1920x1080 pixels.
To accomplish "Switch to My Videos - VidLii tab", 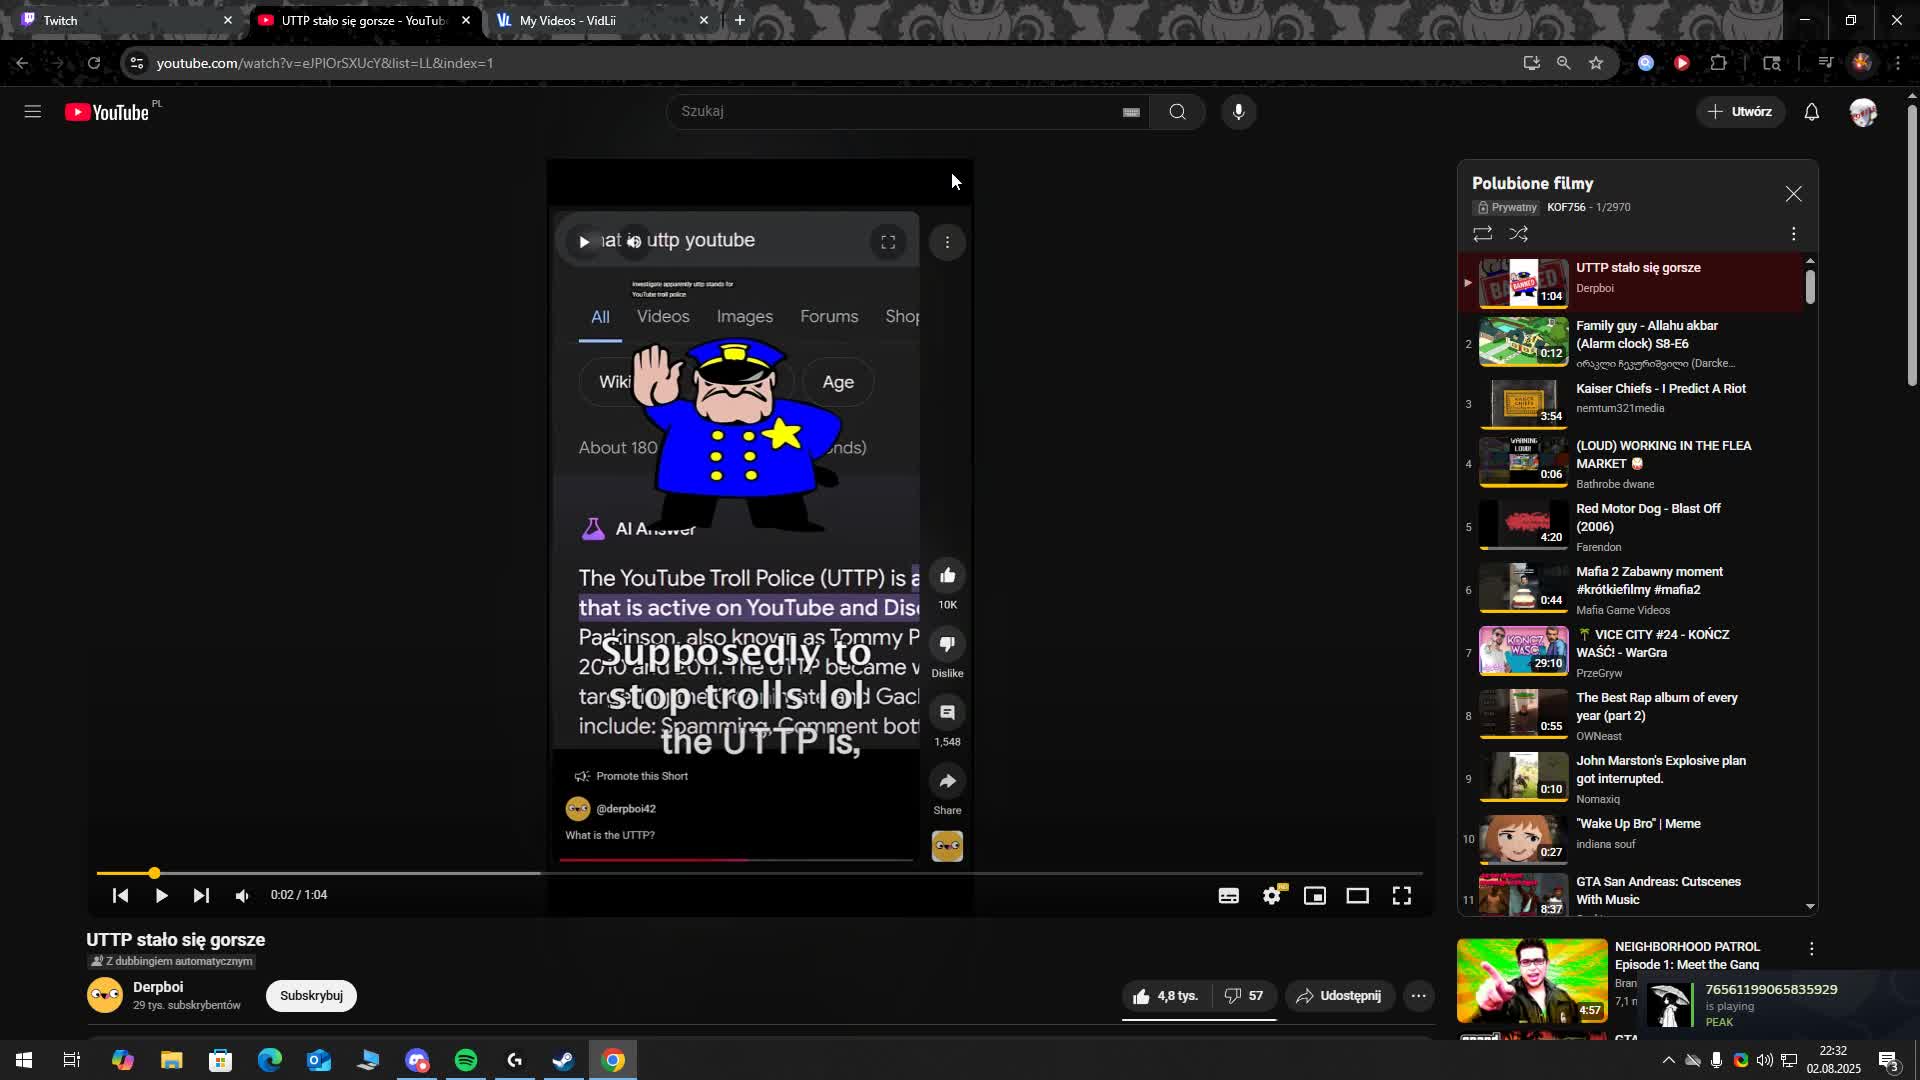I will [x=600, y=20].
